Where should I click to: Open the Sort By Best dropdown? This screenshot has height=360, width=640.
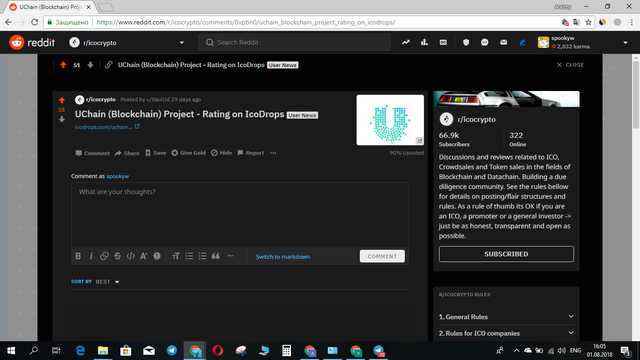pyautogui.click(x=107, y=282)
